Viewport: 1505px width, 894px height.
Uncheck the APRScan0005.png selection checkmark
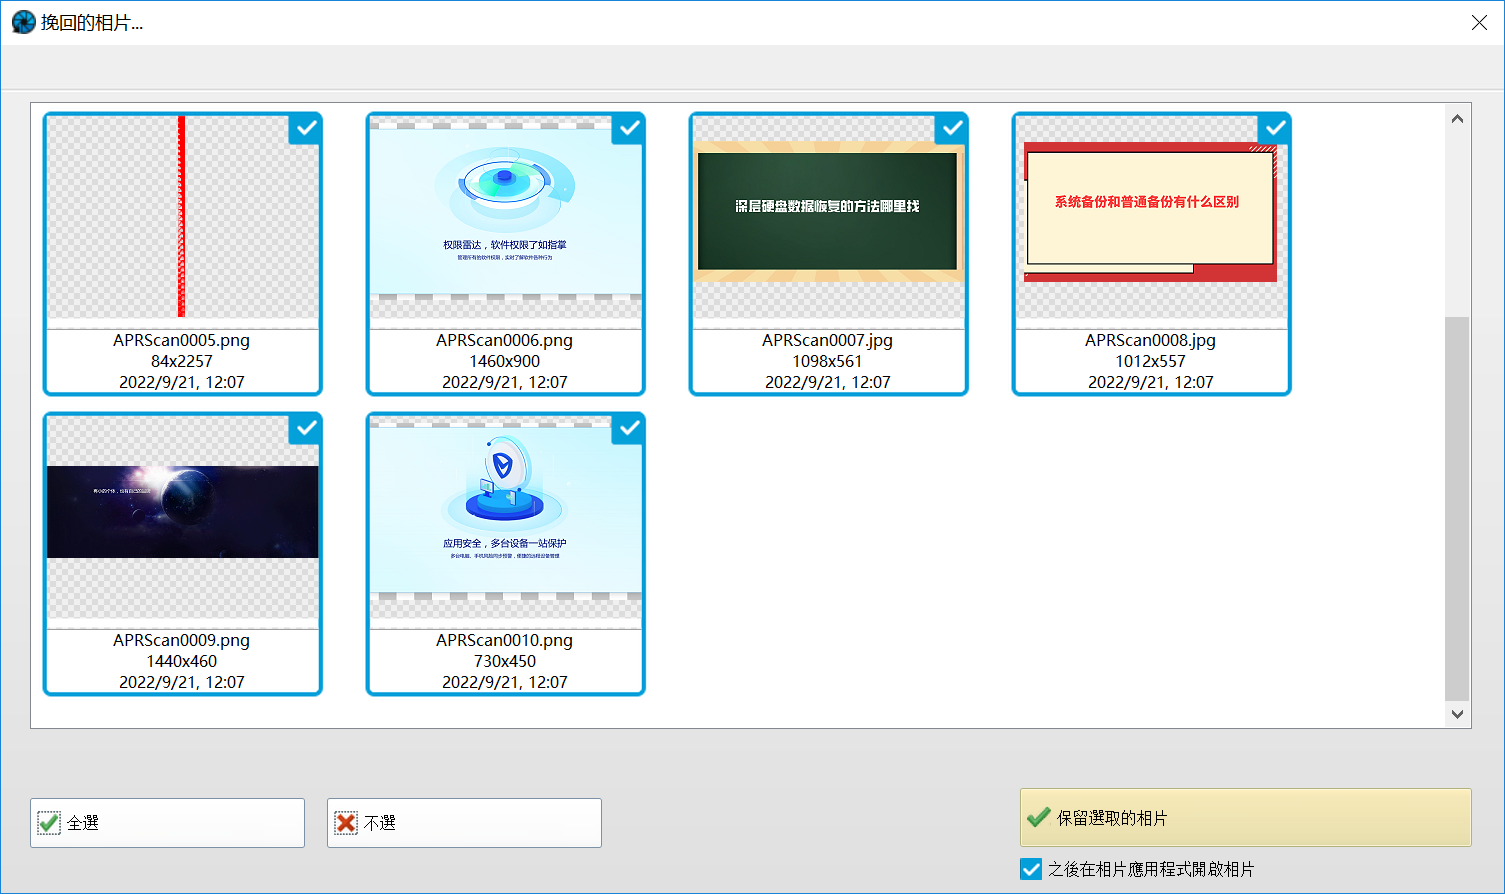306,128
